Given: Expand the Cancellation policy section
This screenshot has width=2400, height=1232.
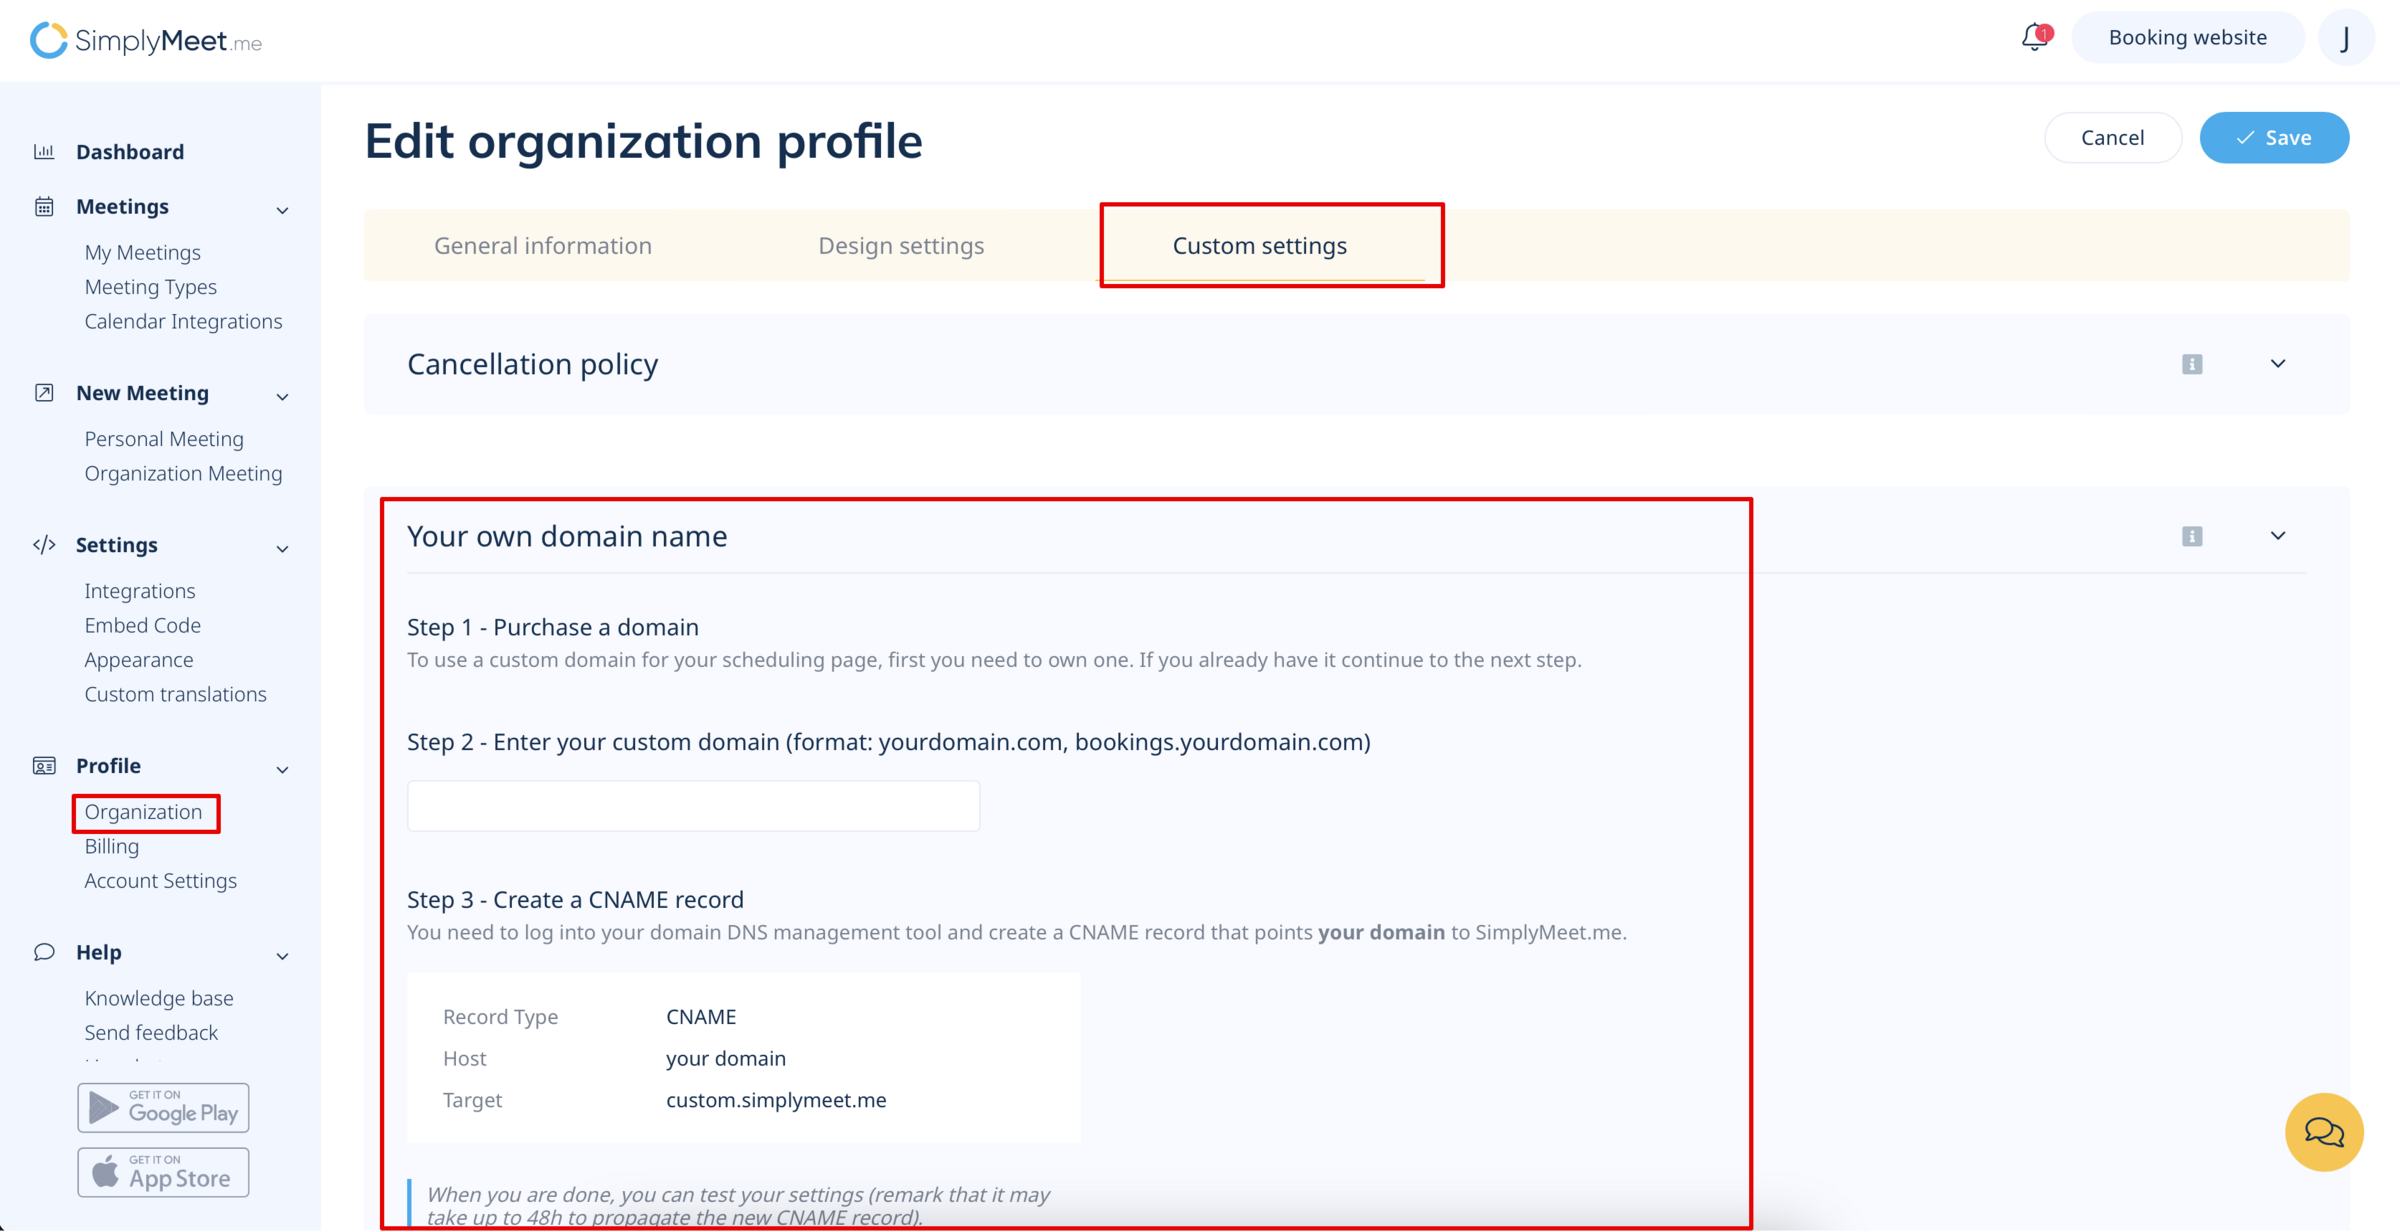Looking at the screenshot, I should click(x=2278, y=364).
